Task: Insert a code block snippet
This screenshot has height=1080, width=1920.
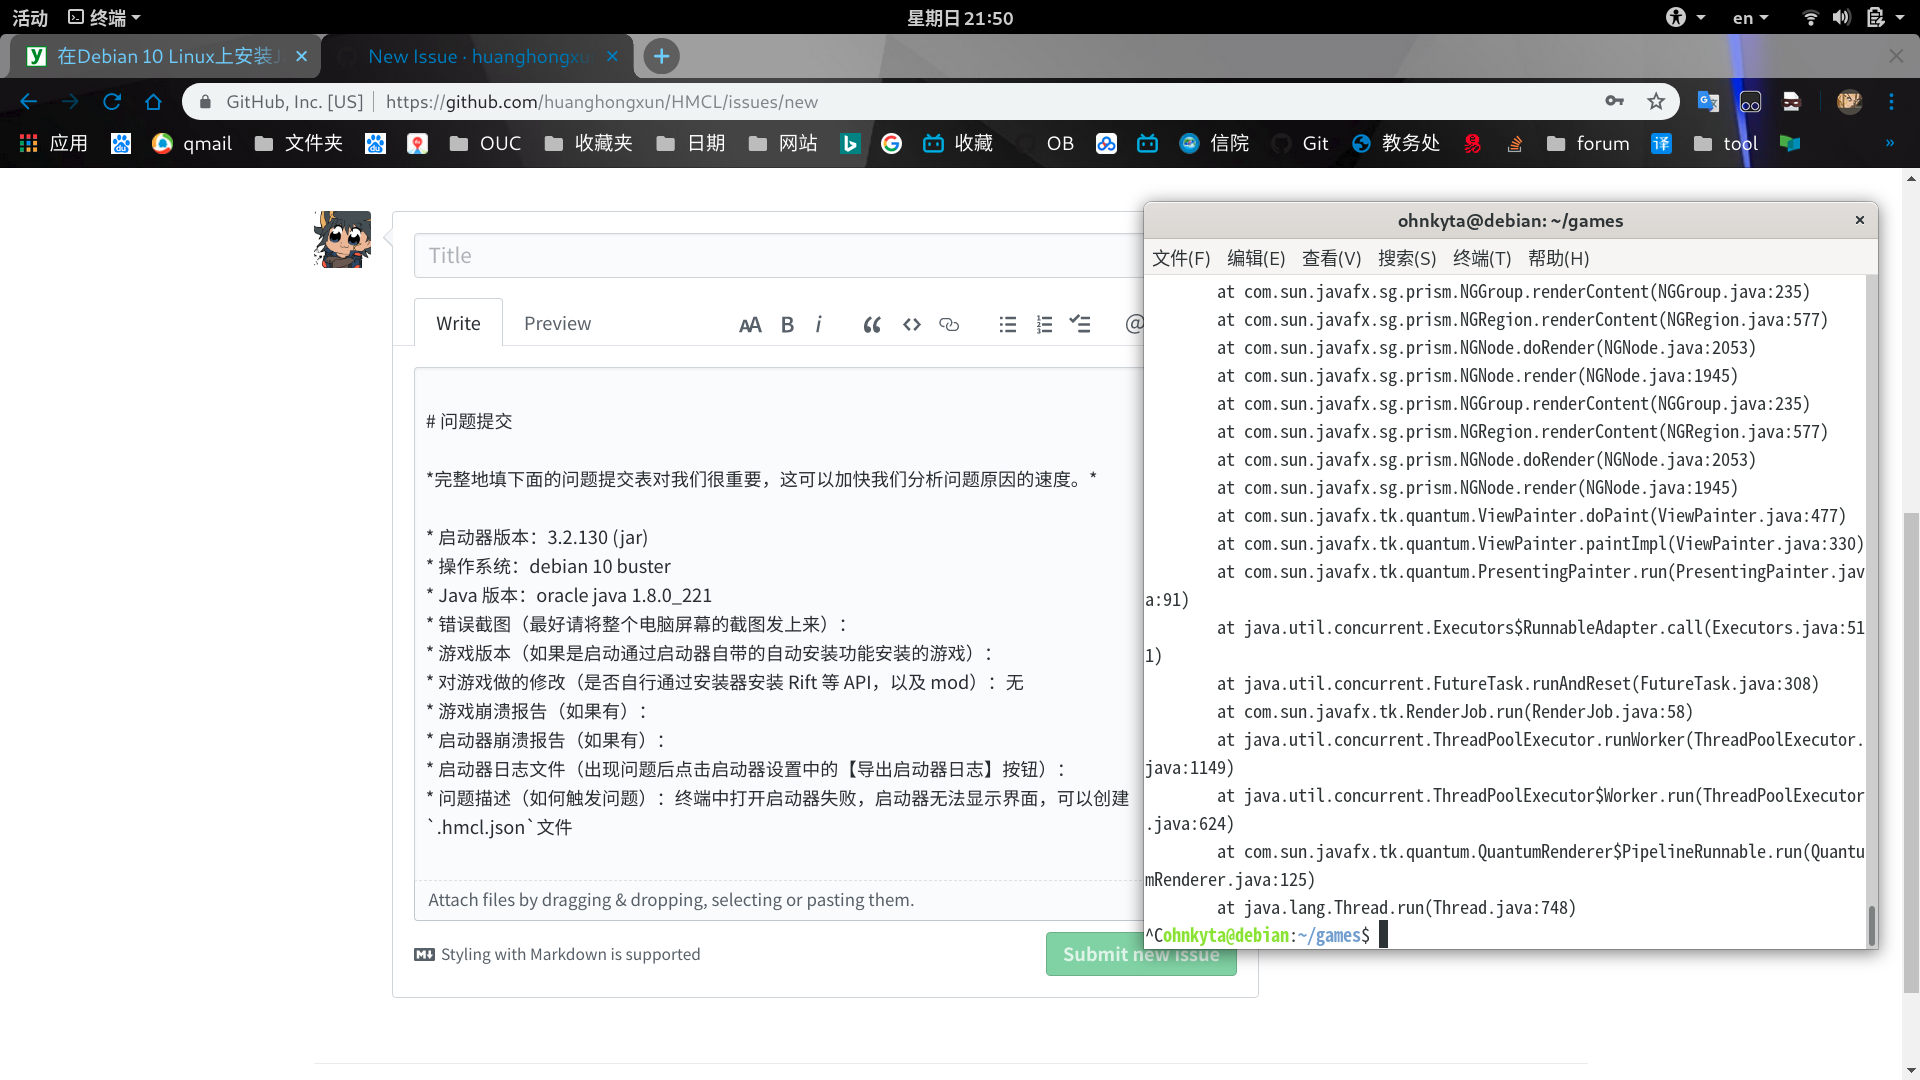Action: pyautogui.click(x=911, y=324)
